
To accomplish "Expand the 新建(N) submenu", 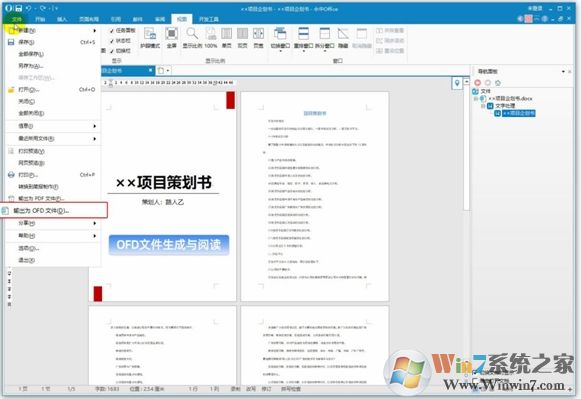I will [52, 30].
